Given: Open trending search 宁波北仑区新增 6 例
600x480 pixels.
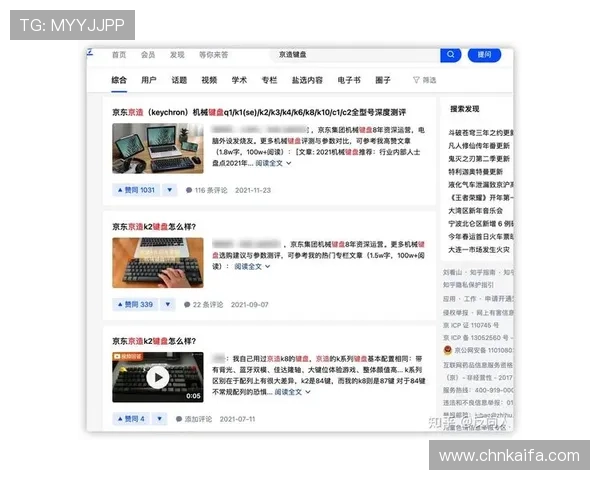Looking at the screenshot, I should 481,224.
